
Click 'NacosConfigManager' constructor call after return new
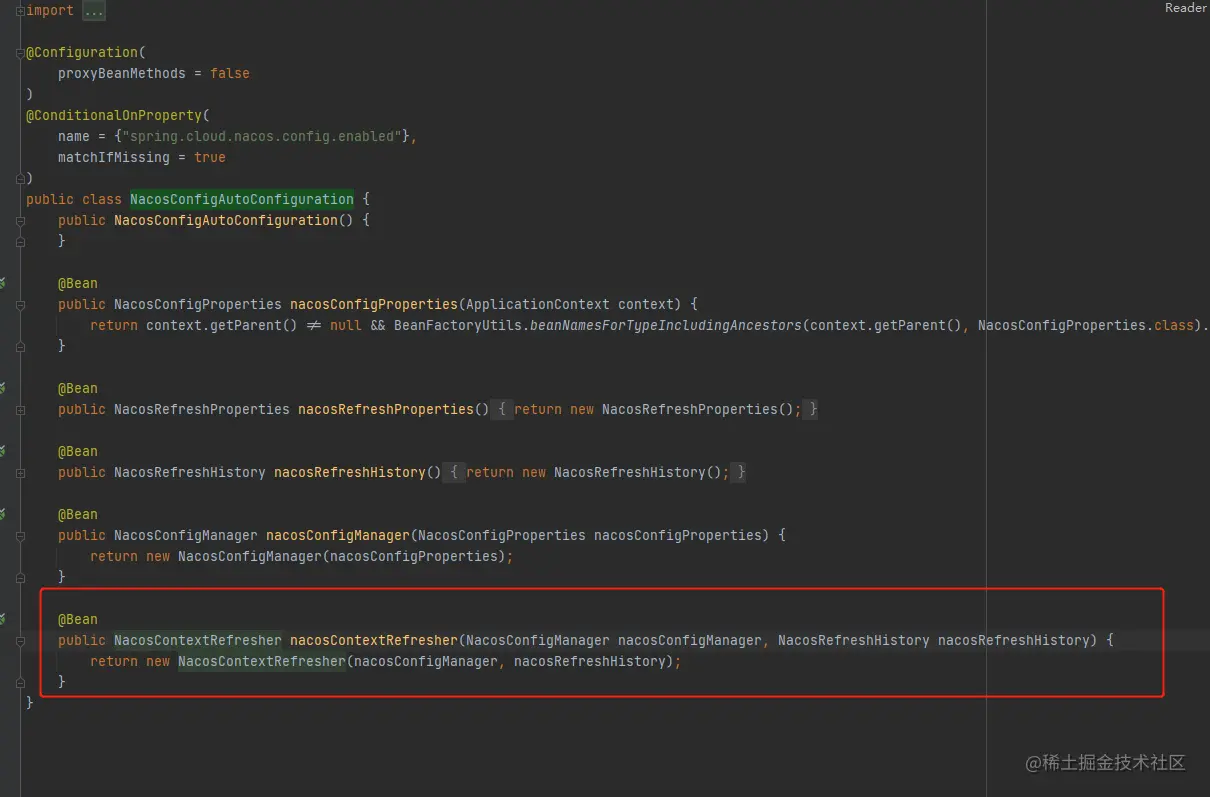(x=250, y=556)
